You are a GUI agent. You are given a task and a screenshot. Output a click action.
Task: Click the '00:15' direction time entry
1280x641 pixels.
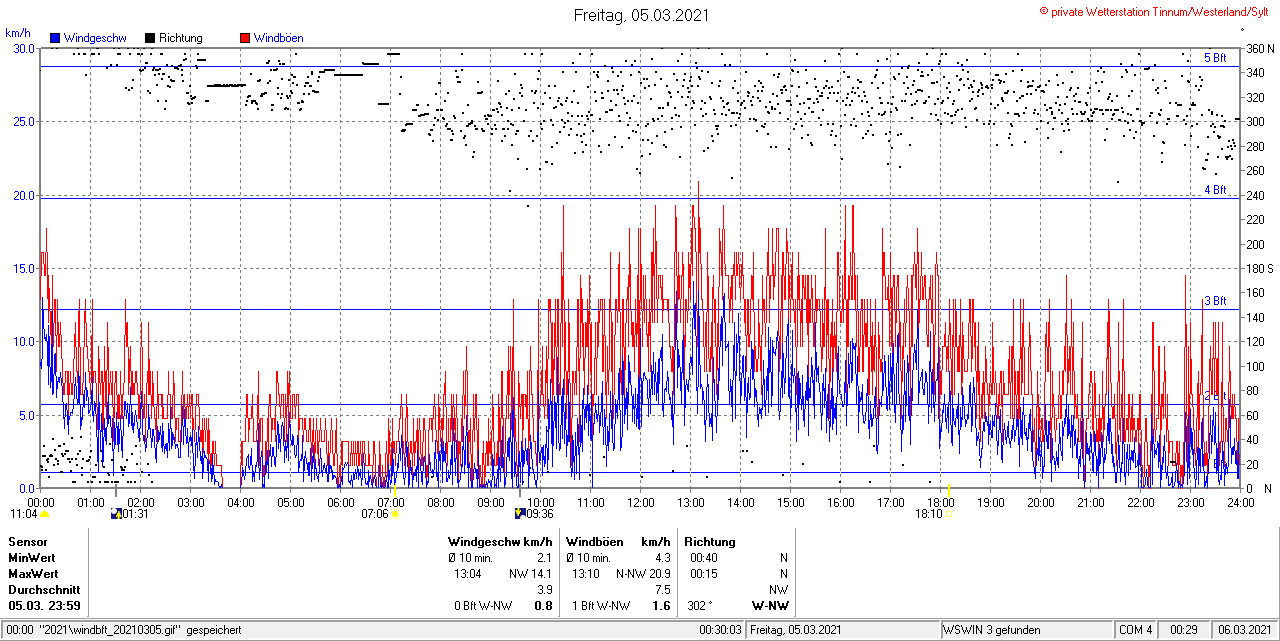[x=704, y=574]
